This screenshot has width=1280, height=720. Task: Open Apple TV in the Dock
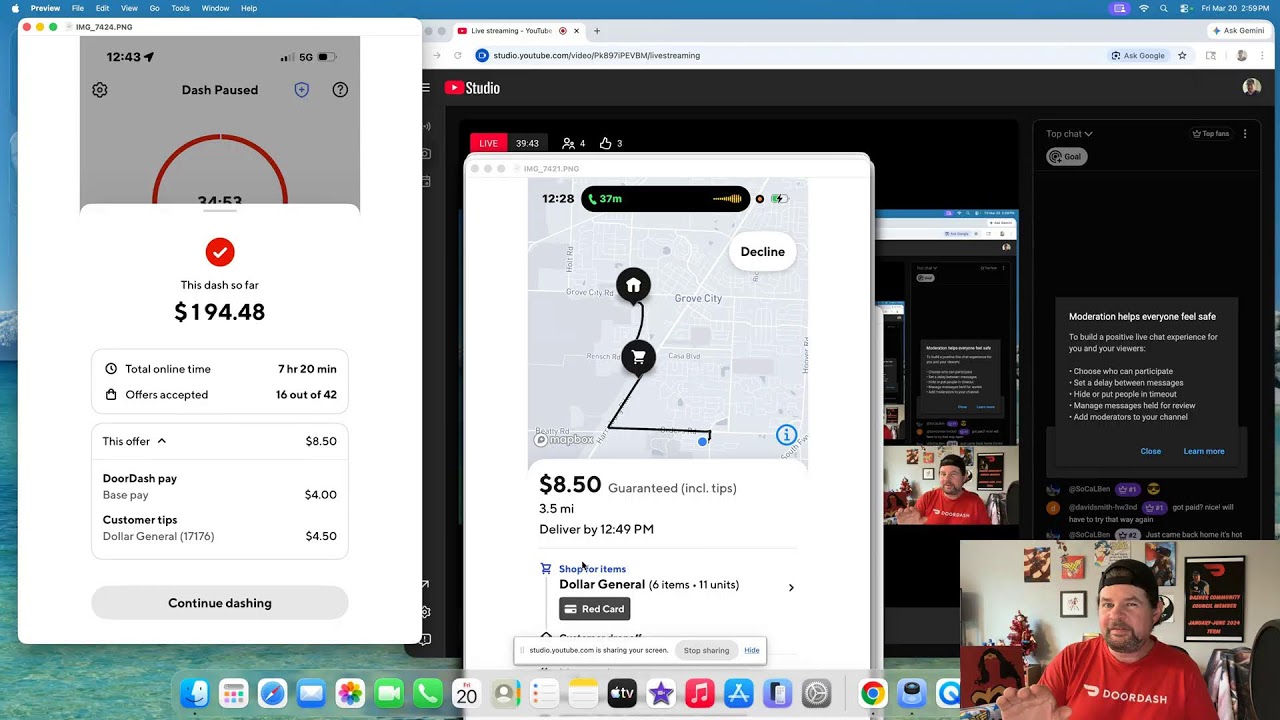coord(622,693)
